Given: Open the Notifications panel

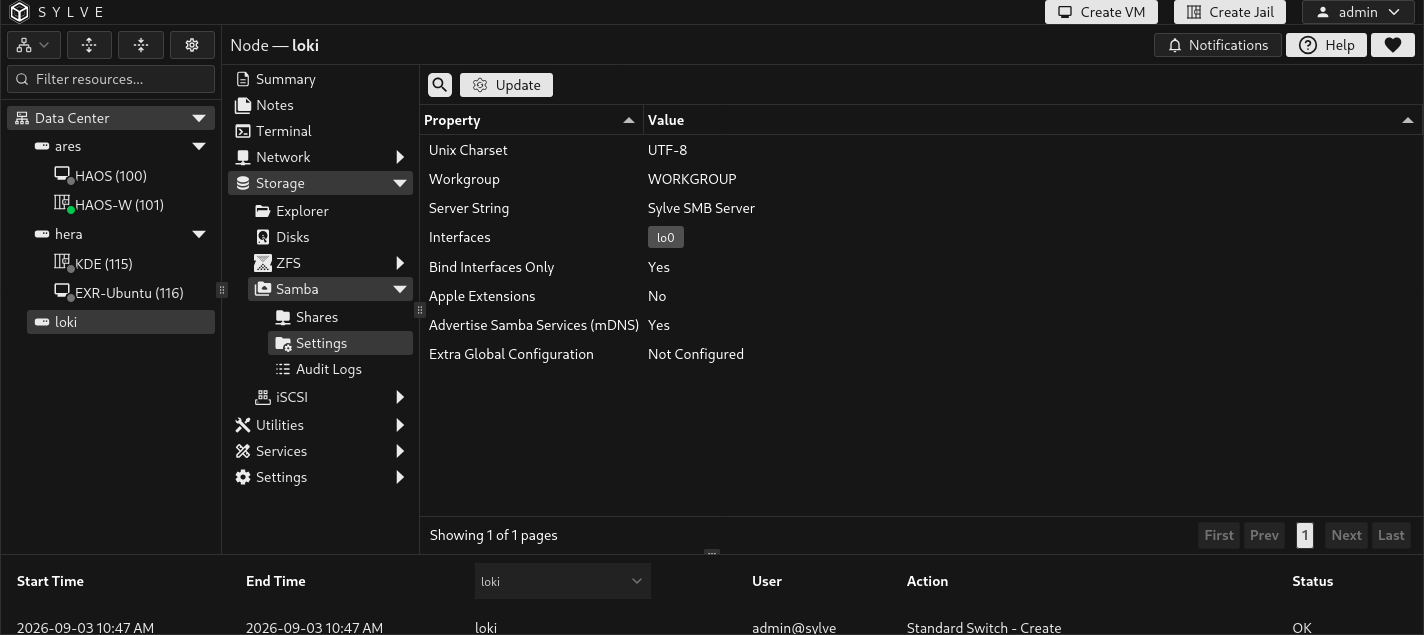Looking at the screenshot, I should tap(1217, 45).
